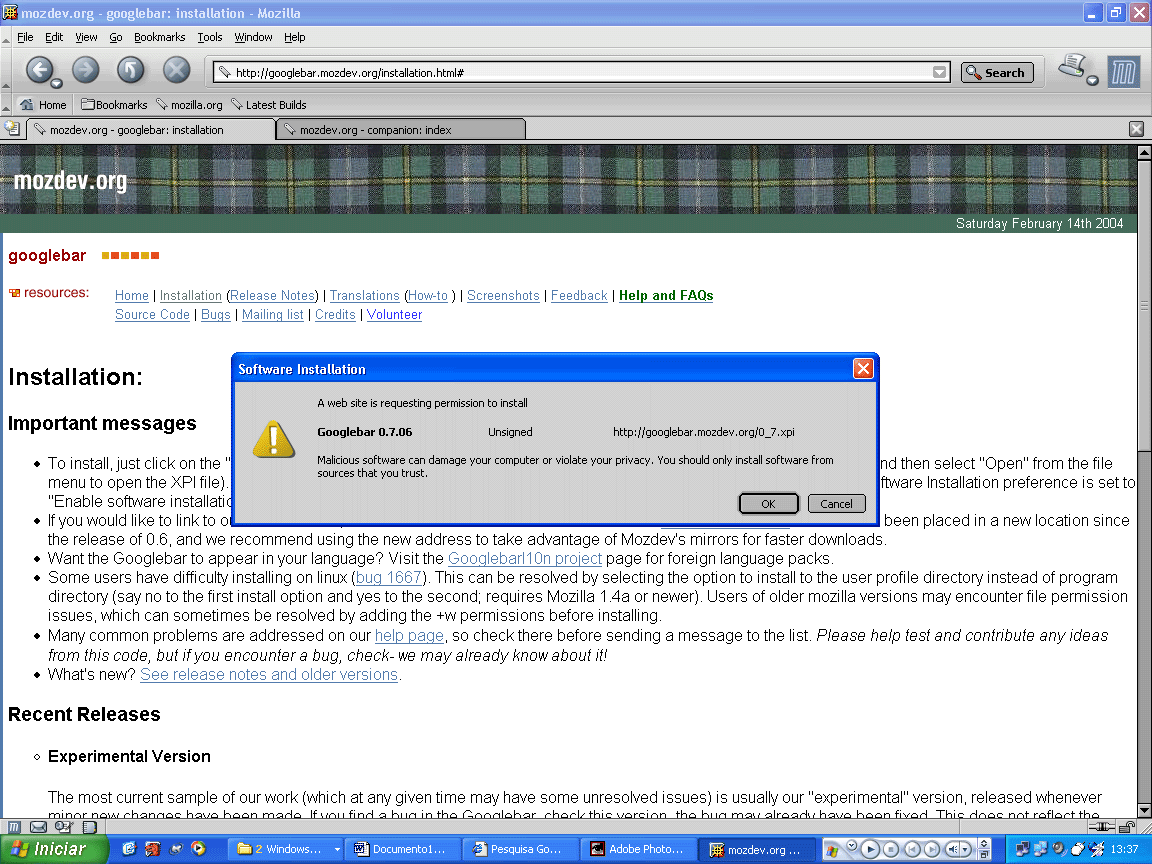Viewport: 1152px width, 864px height.
Task: Click the vertical scrollbar down arrow
Action: [x=1144, y=810]
